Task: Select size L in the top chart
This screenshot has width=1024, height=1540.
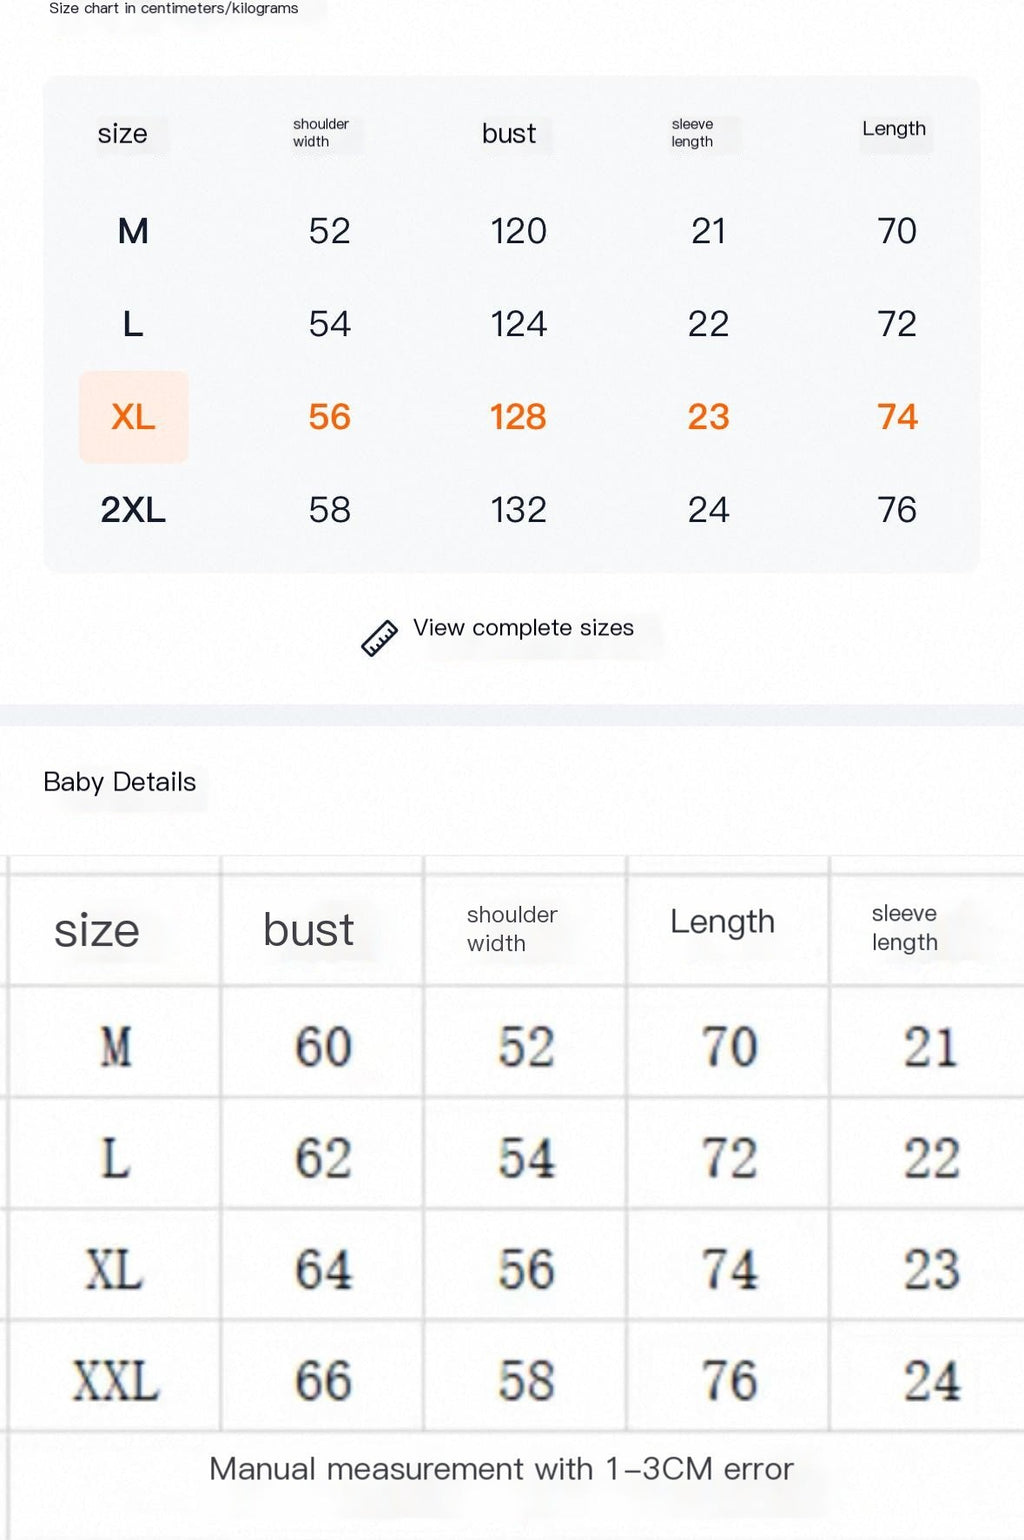Action: click(133, 324)
